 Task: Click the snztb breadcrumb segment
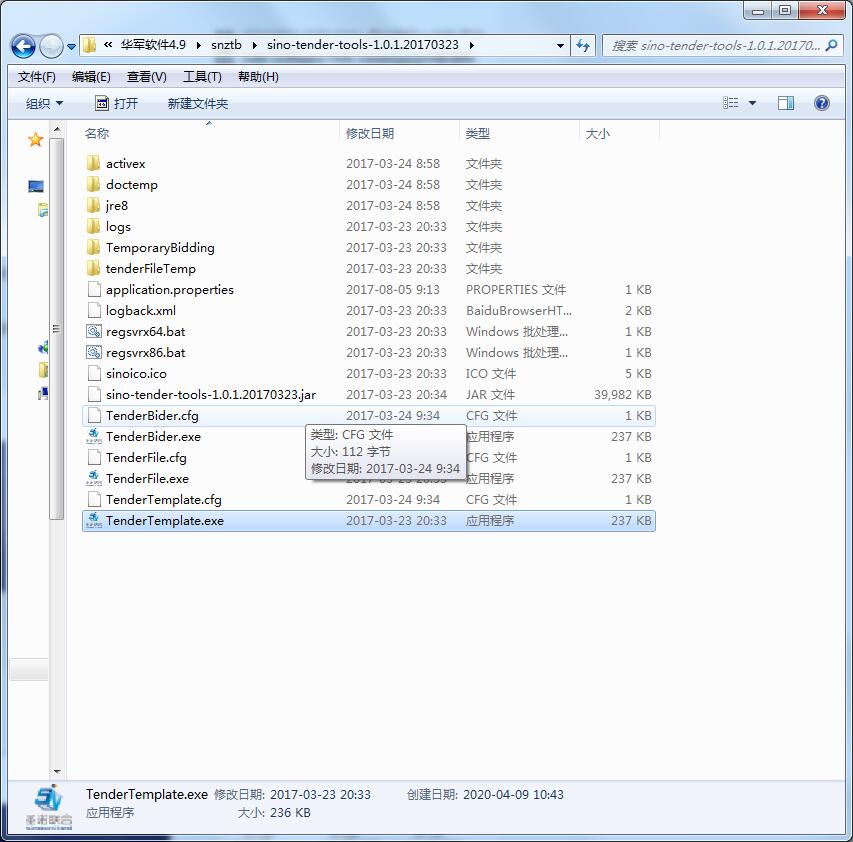point(226,45)
